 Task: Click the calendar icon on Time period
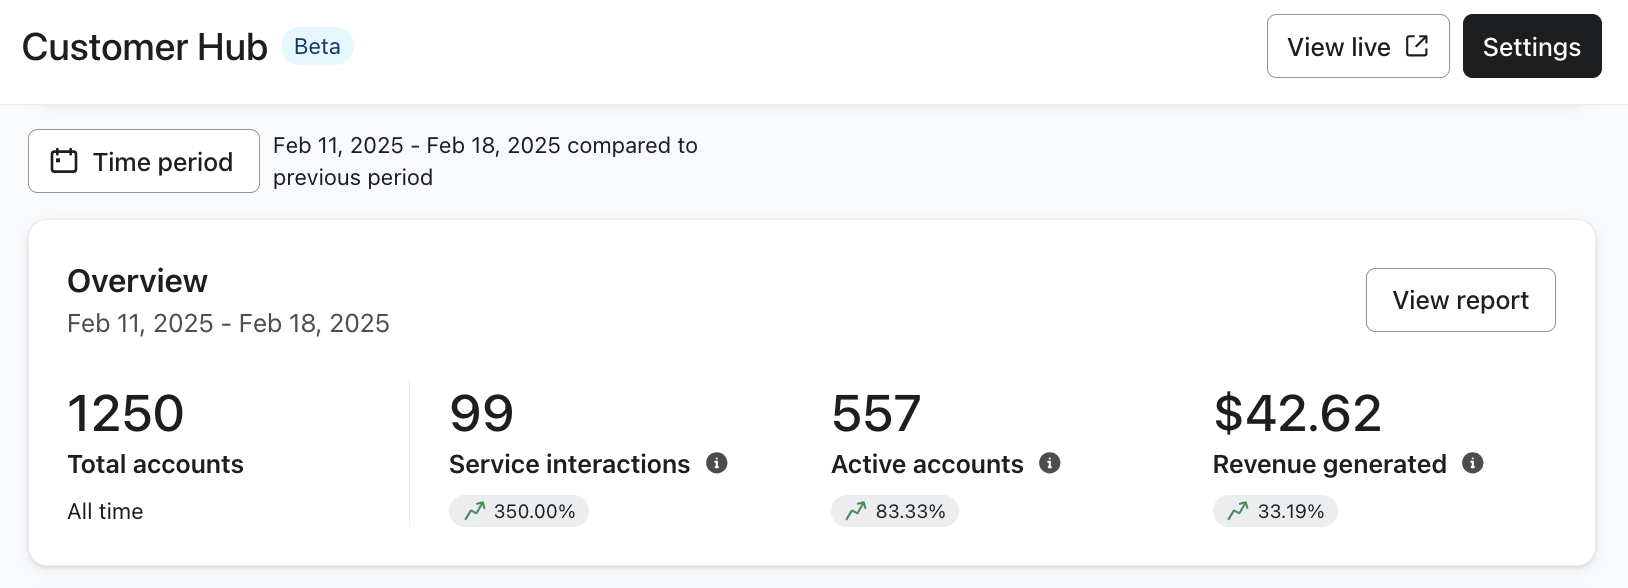click(62, 160)
